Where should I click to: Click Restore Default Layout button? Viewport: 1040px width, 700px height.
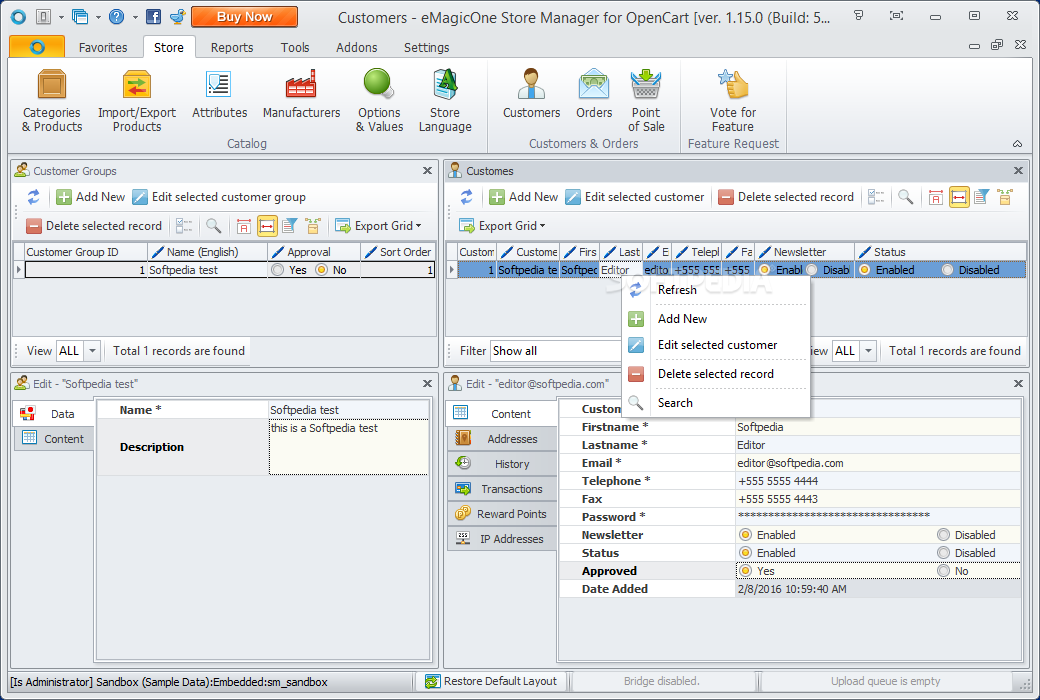pos(493,681)
